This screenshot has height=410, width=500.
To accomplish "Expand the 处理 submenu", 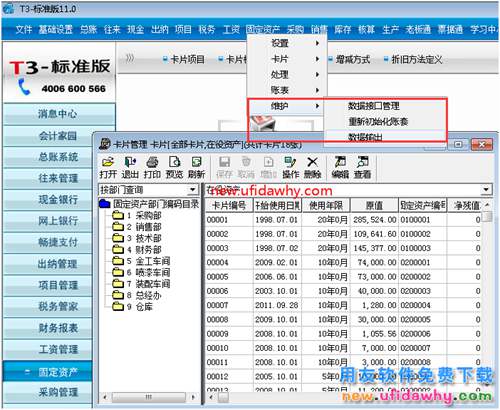I will (287, 75).
